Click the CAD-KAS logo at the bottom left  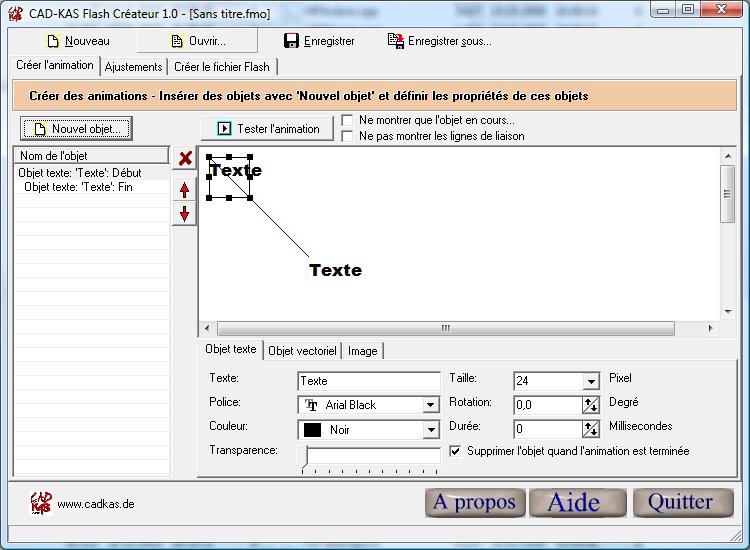(x=41, y=502)
